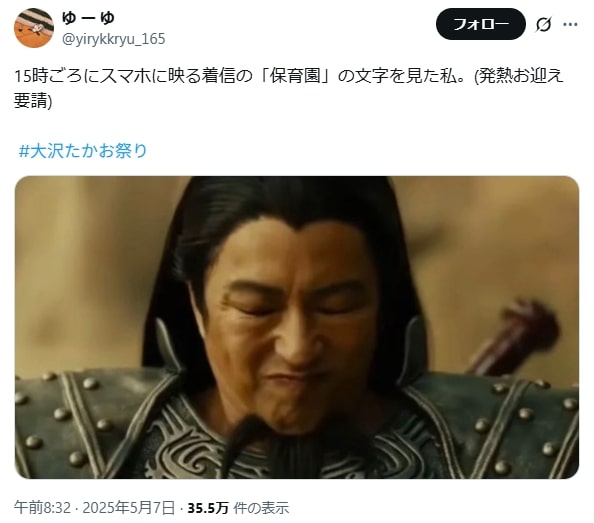
Task: Click the 件の表示 views label
Action: (261, 508)
